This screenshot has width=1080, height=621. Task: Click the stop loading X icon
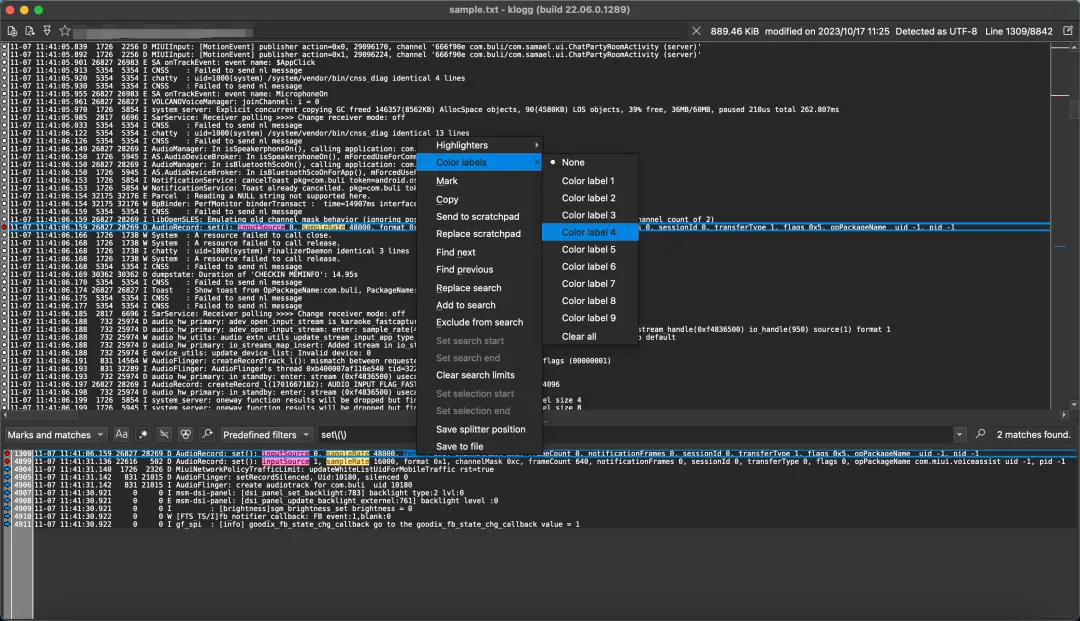tap(697, 31)
